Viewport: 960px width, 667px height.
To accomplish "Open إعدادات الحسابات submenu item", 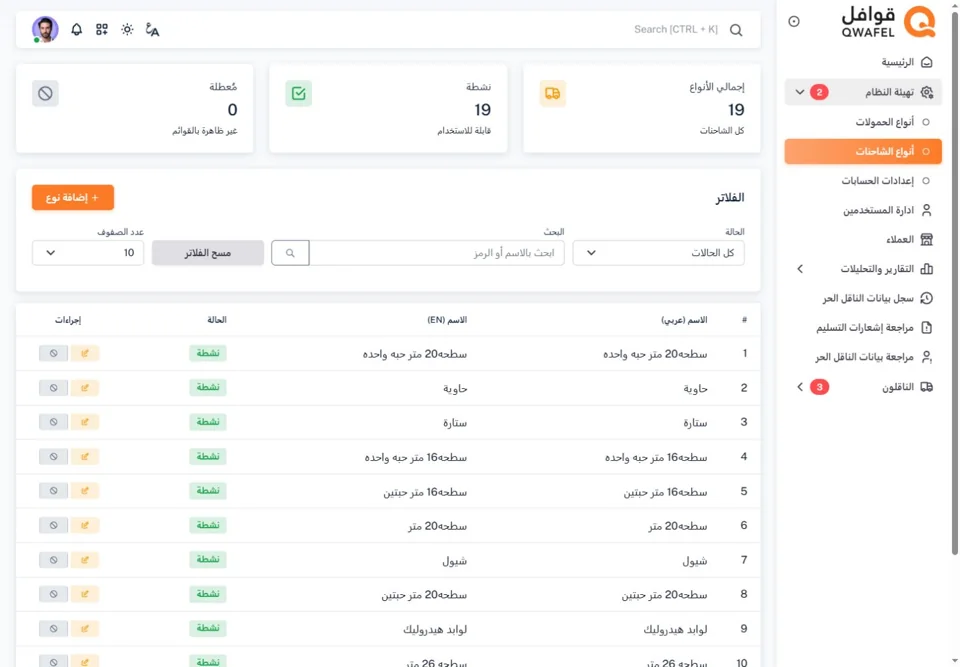I will (x=863, y=181).
